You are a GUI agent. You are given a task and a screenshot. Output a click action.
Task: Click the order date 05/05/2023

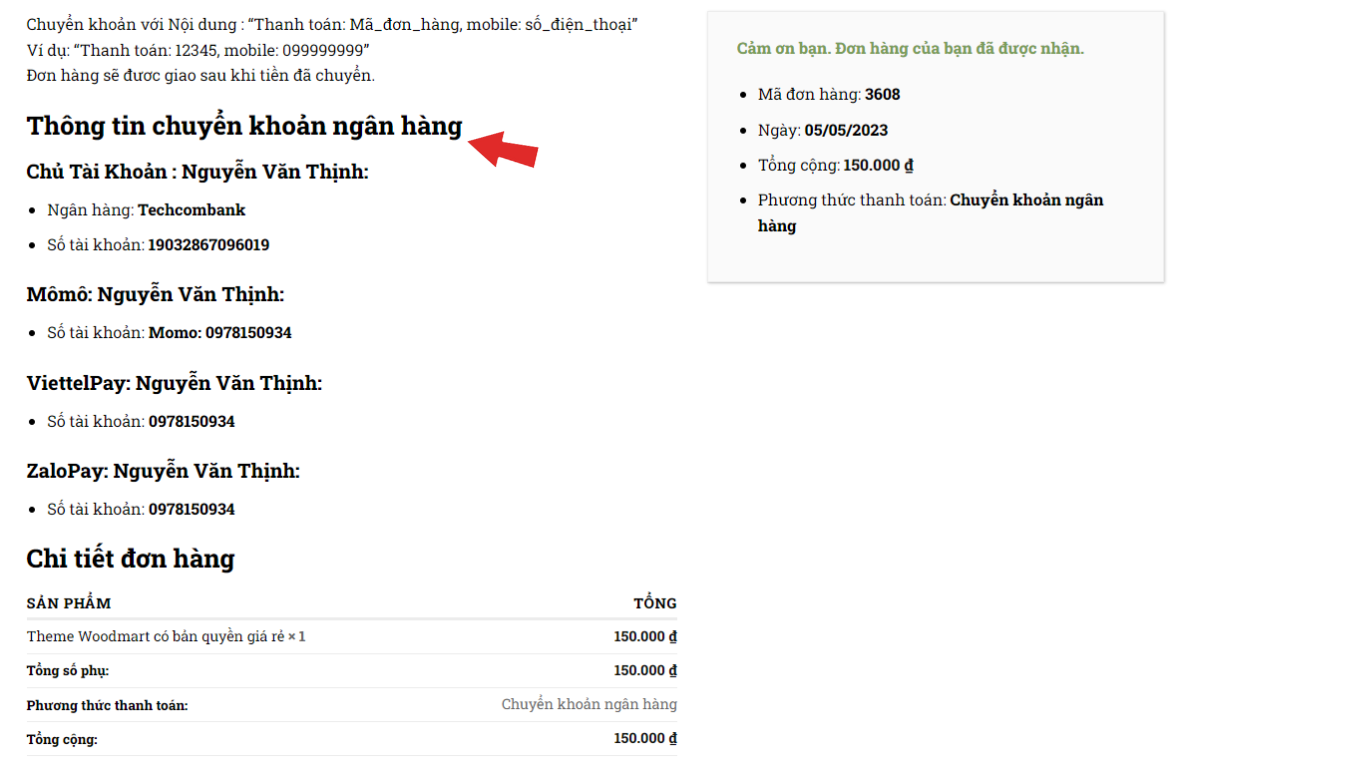point(846,130)
